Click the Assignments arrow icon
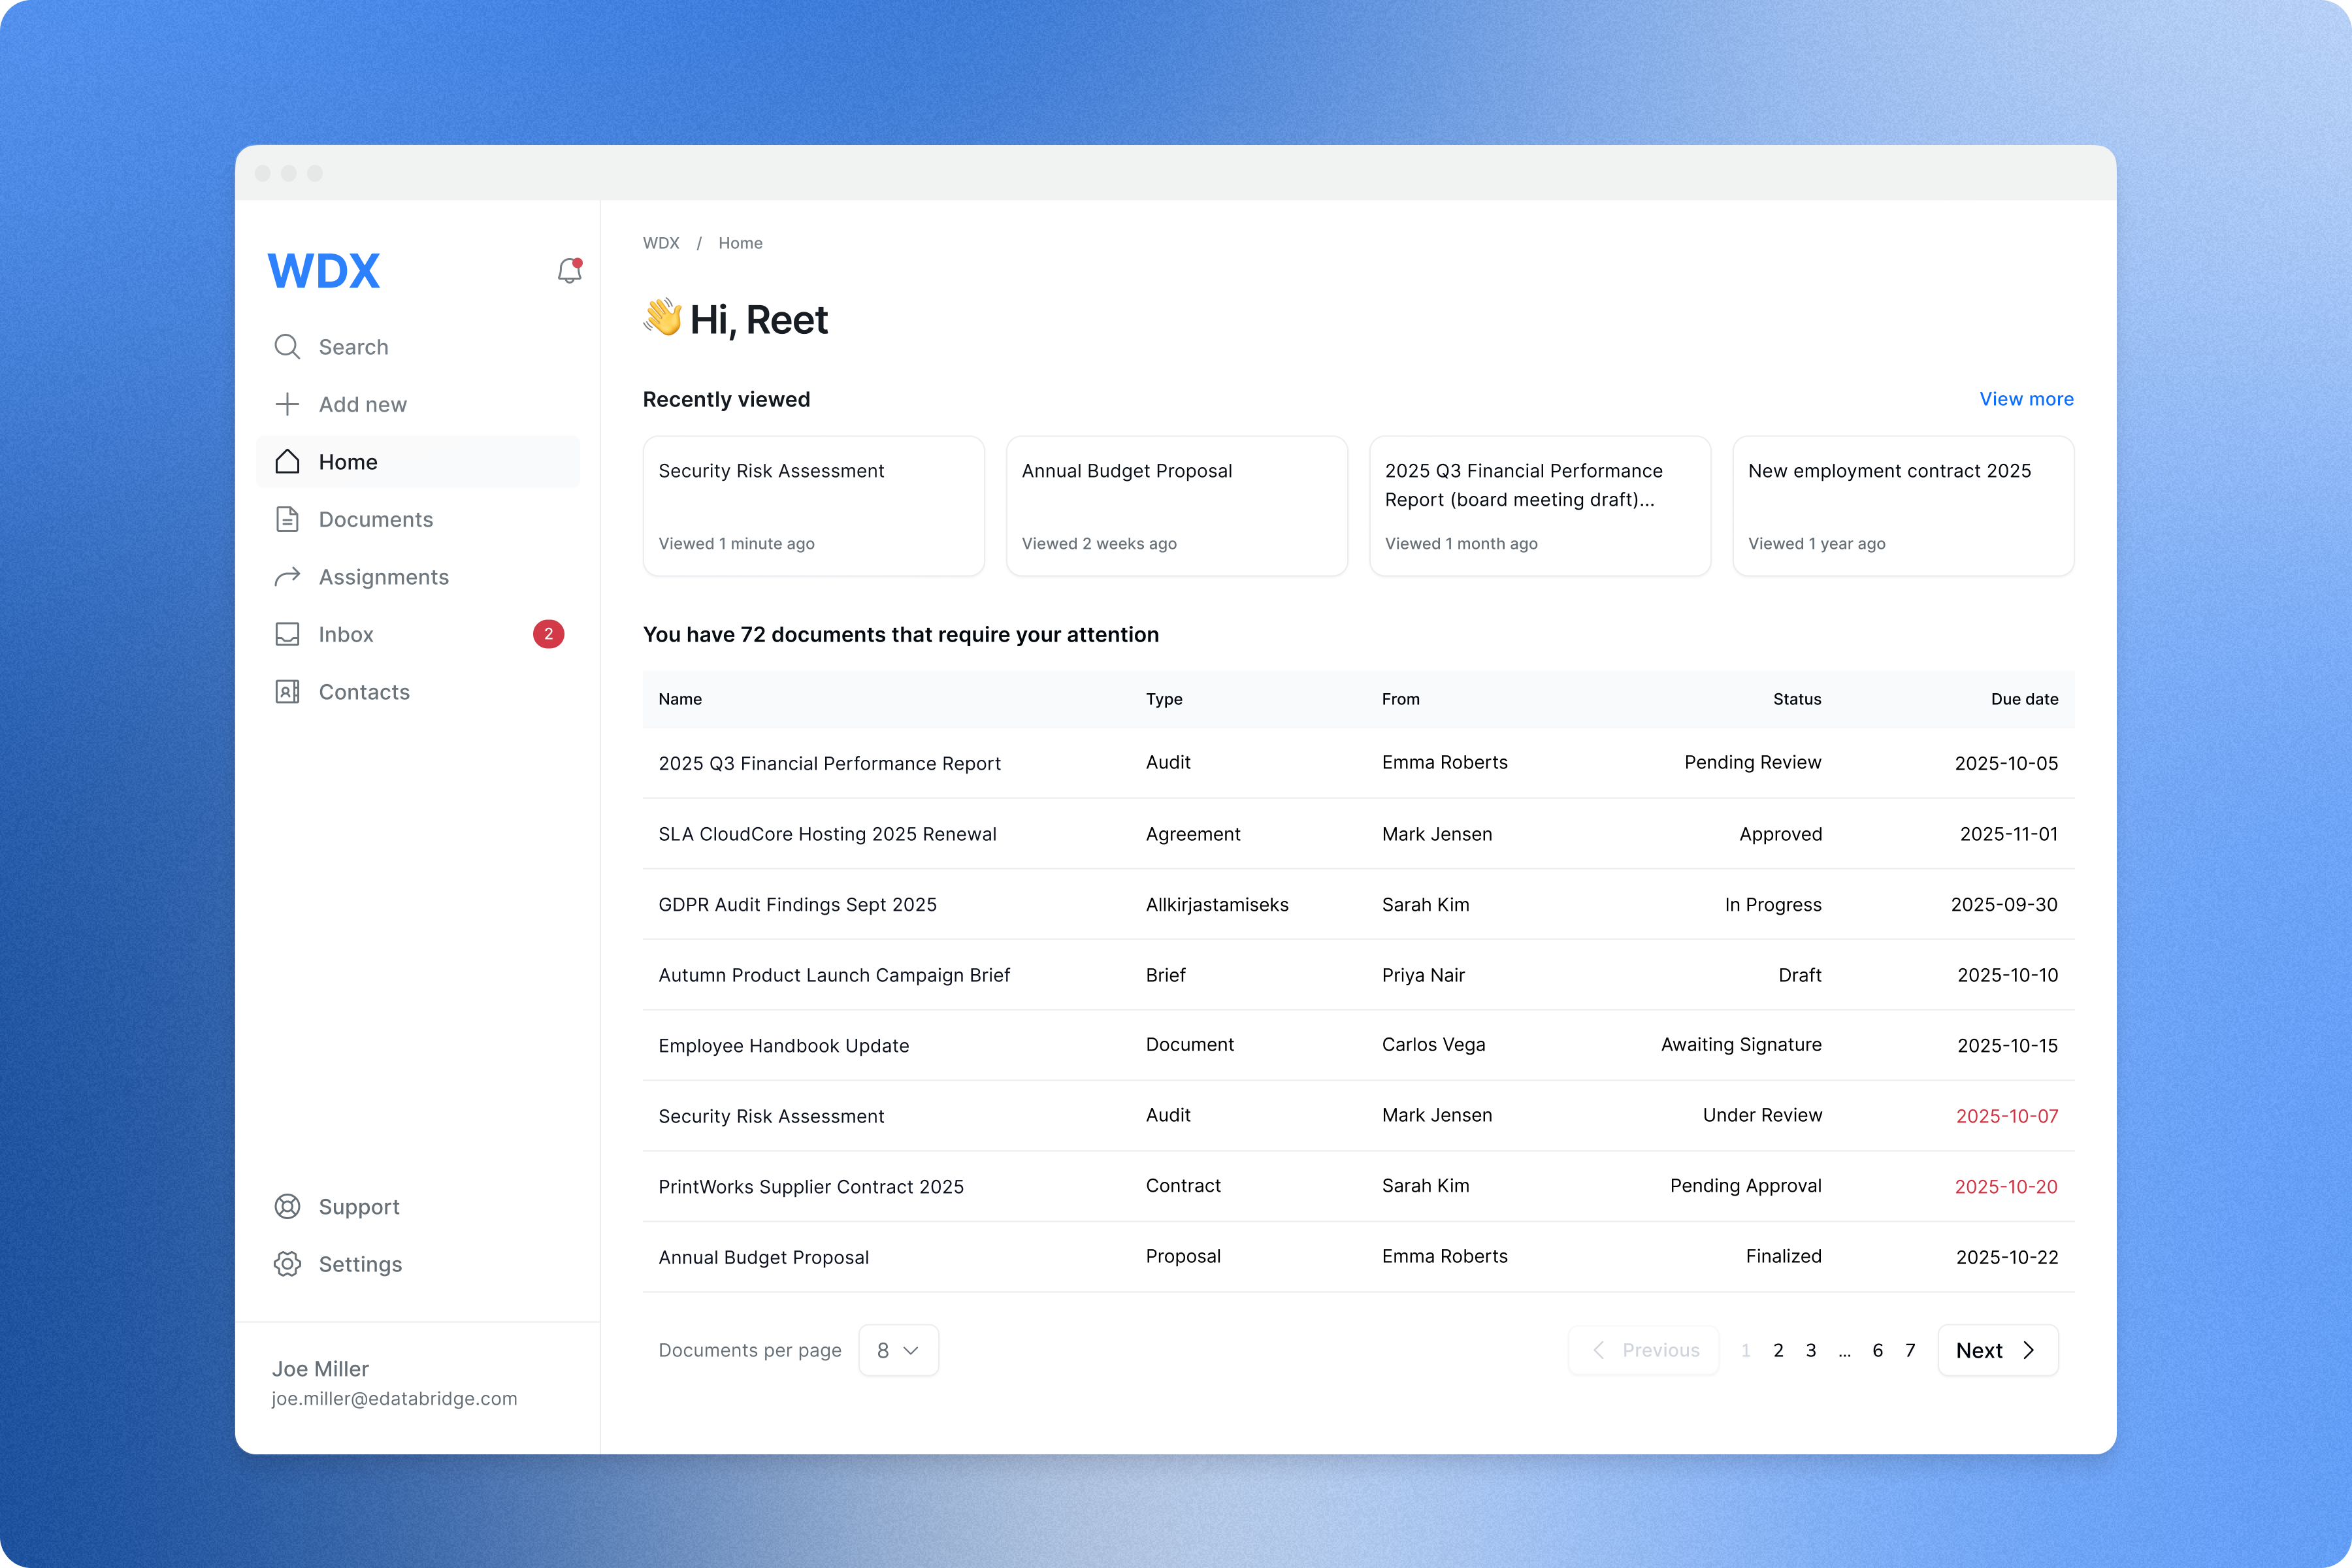This screenshot has width=2352, height=1568. (287, 577)
